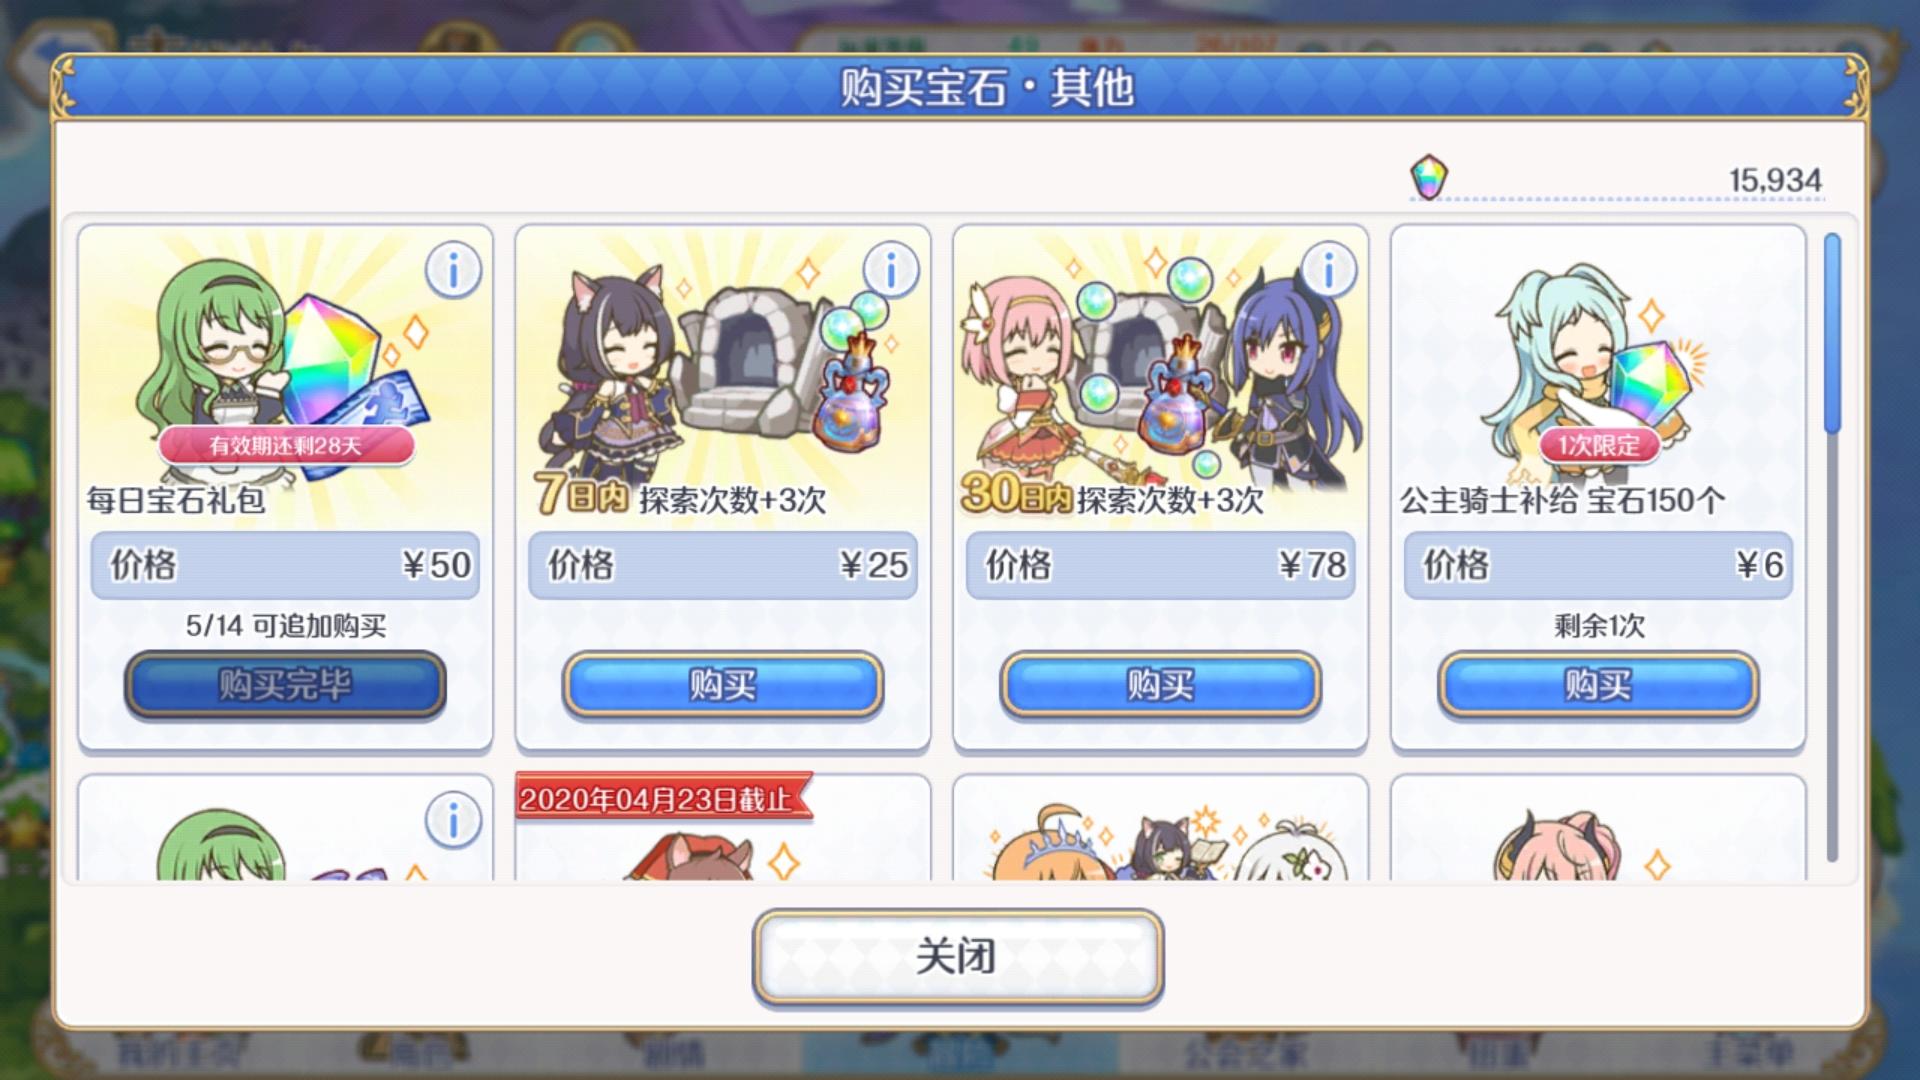Close the shop dialog with 关闭

[958, 956]
